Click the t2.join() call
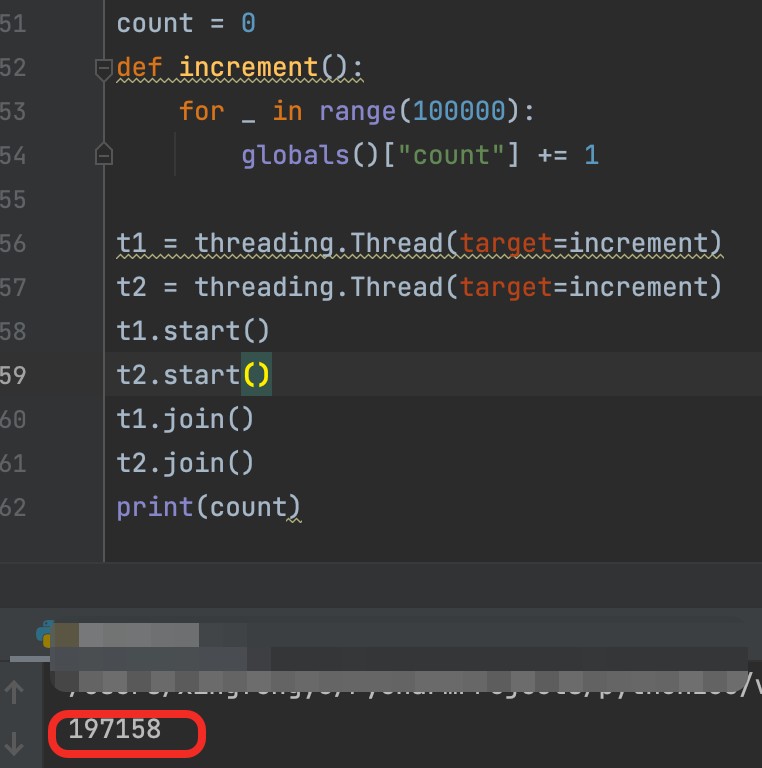Viewport: 762px width, 768px height. click(185, 463)
